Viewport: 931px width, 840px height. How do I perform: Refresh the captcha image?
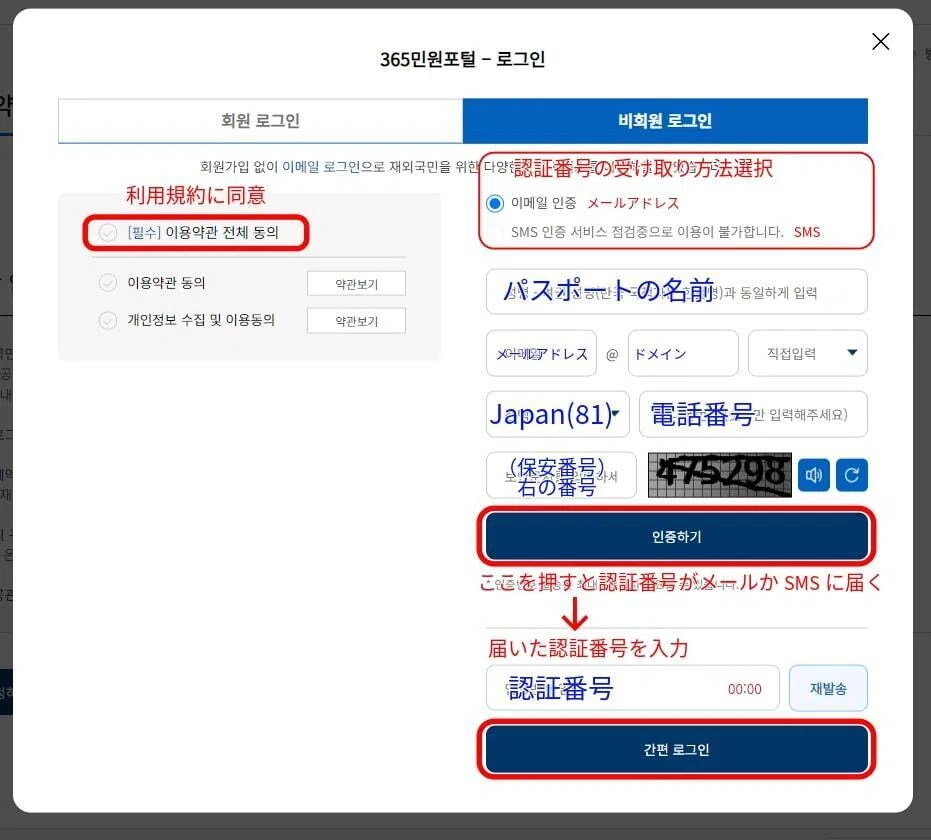pos(851,475)
